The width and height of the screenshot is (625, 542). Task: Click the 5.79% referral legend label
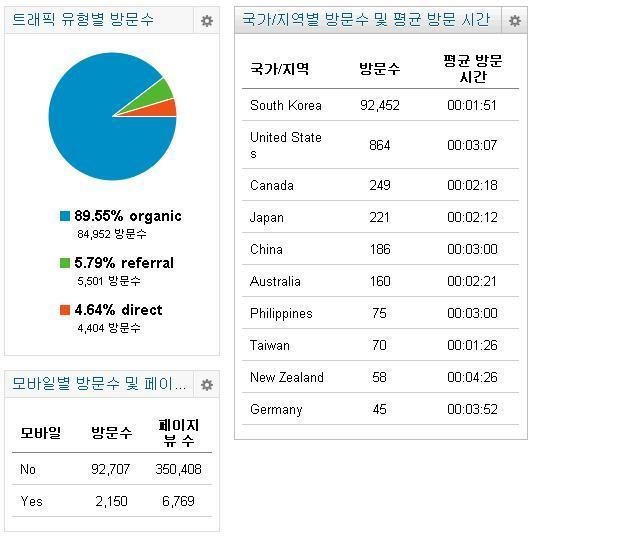pyautogui.click(x=124, y=263)
